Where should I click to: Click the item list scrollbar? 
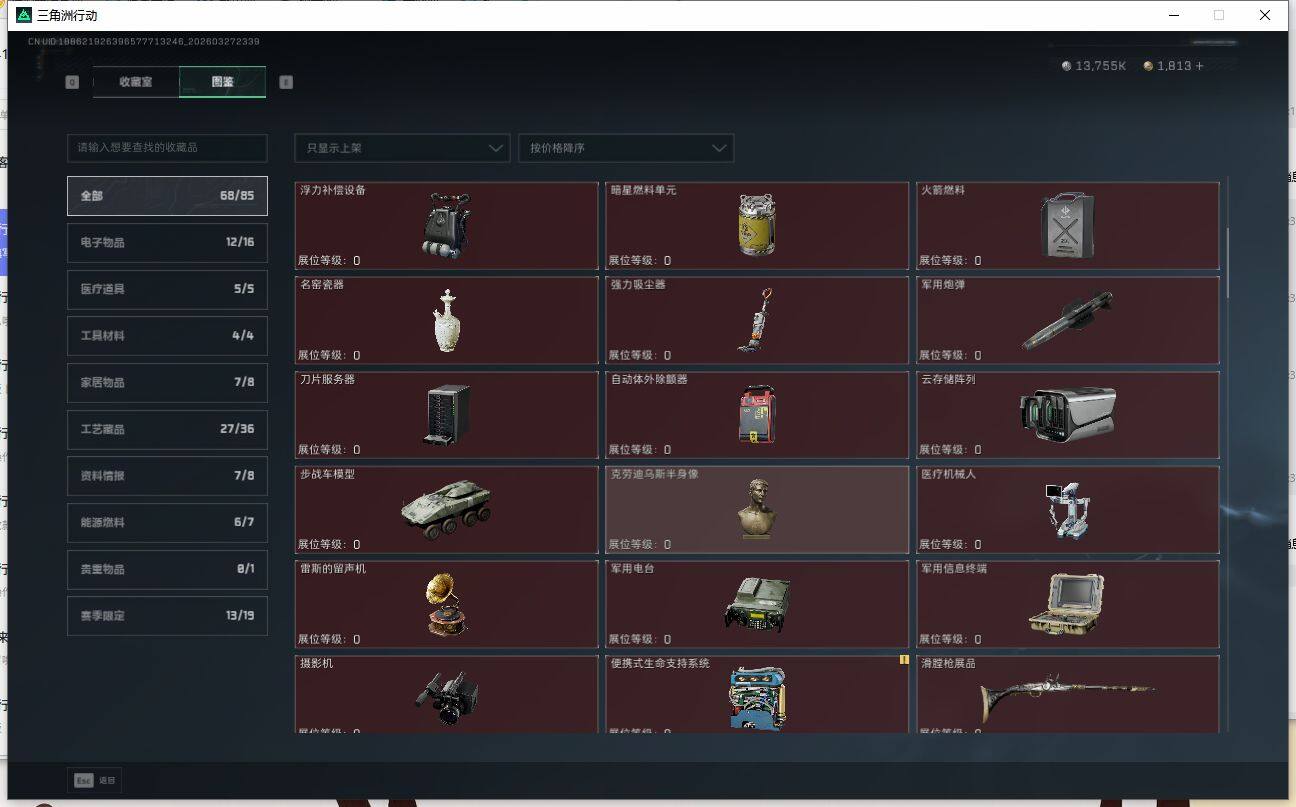coord(1227,262)
